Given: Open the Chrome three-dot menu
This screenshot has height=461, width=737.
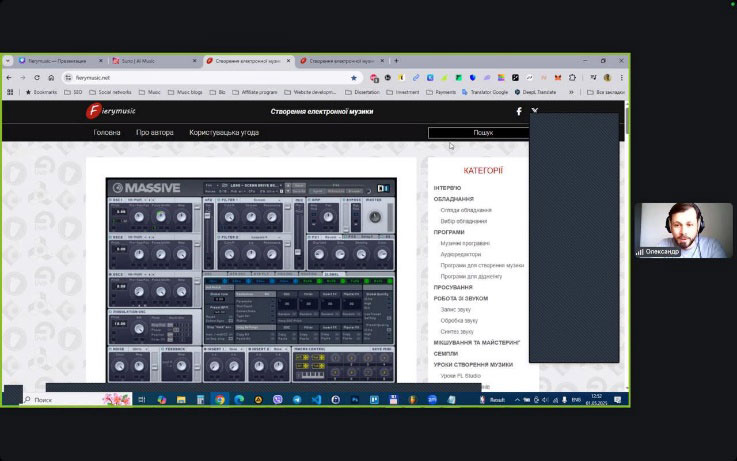Looking at the screenshot, I should tap(621, 78).
